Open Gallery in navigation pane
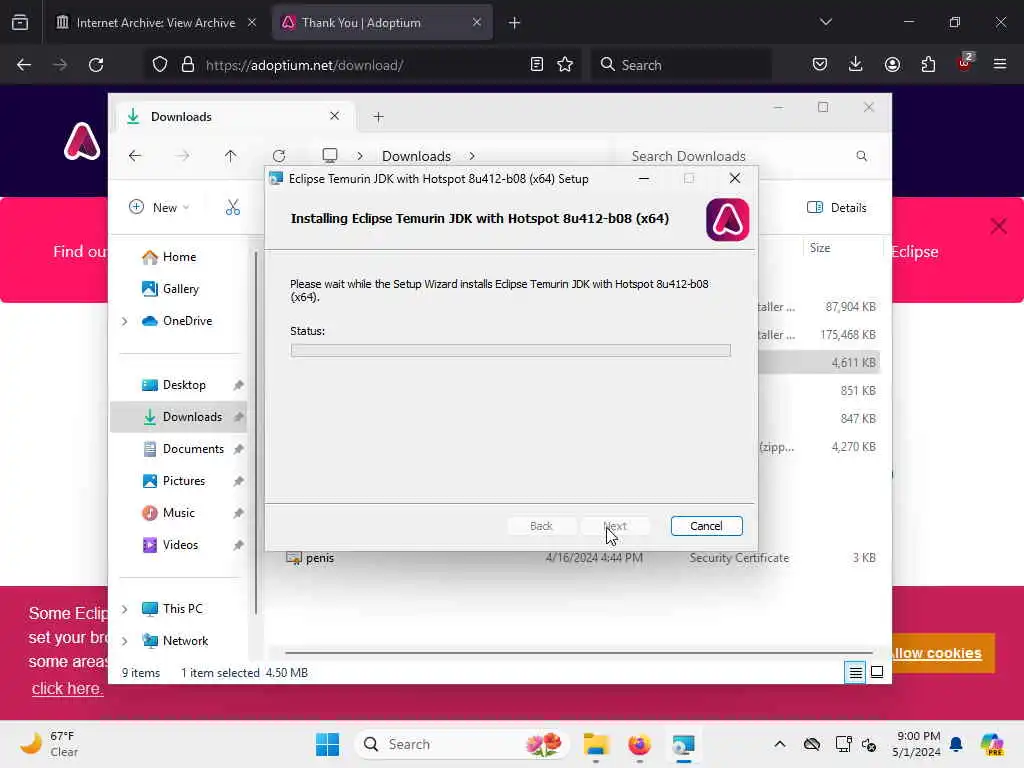1024x768 pixels. [x=181, y=289]
